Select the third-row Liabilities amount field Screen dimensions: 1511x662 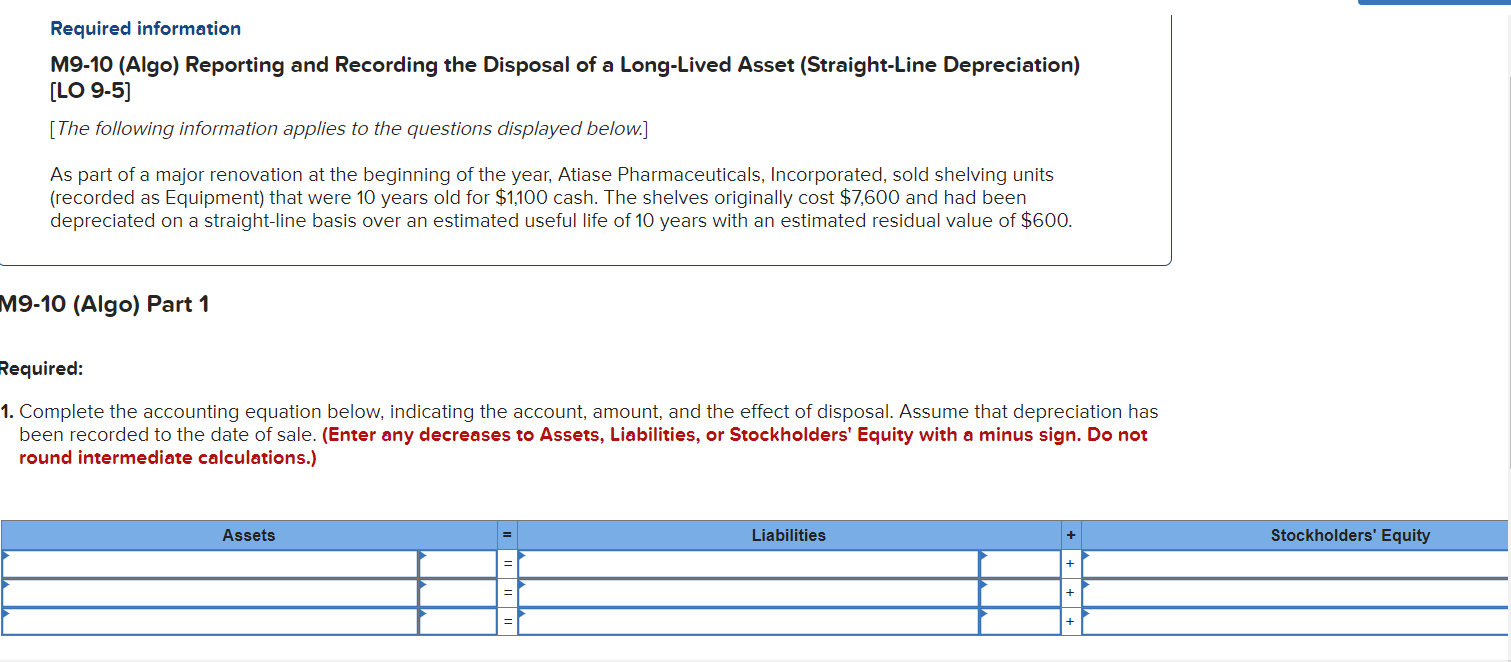point(1020,621)
